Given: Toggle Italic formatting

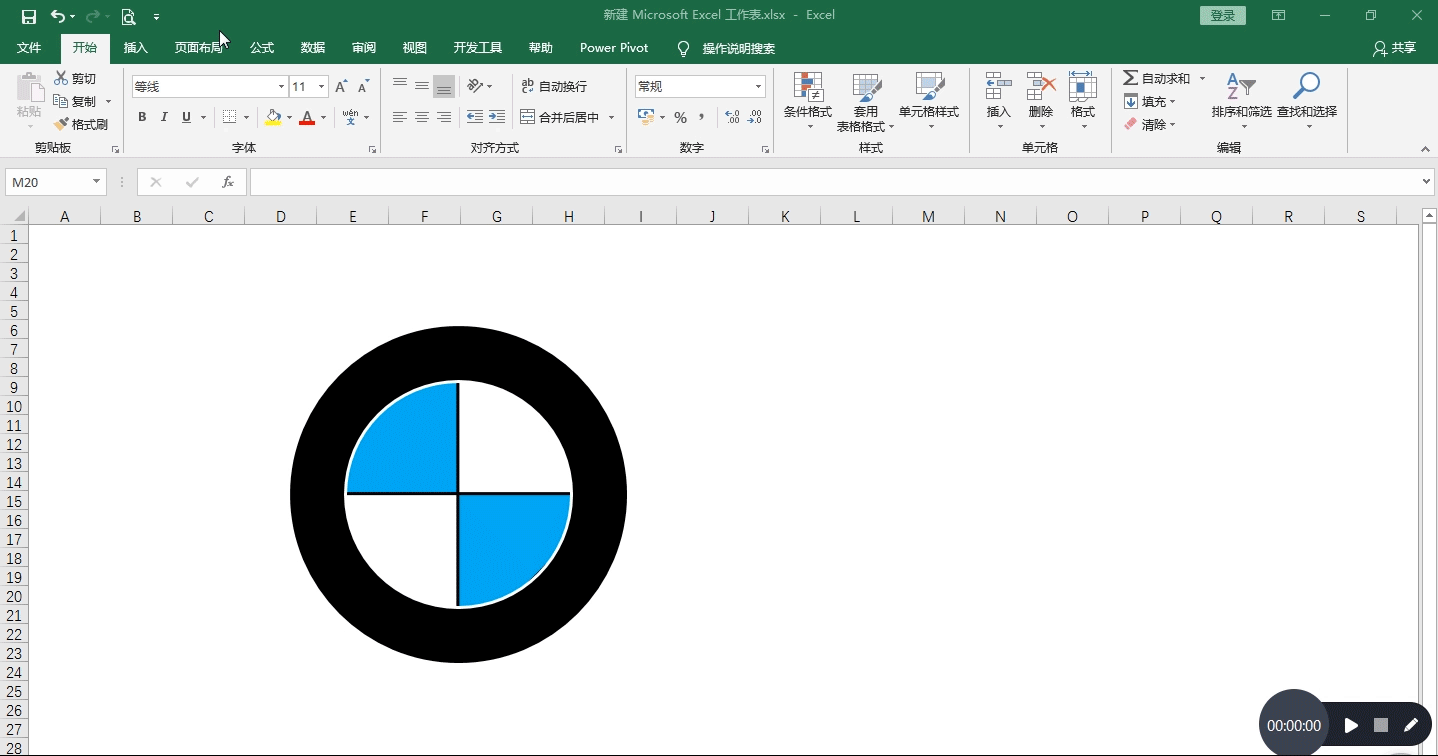Looking at the screenshot, I should [x=164, y=117].
